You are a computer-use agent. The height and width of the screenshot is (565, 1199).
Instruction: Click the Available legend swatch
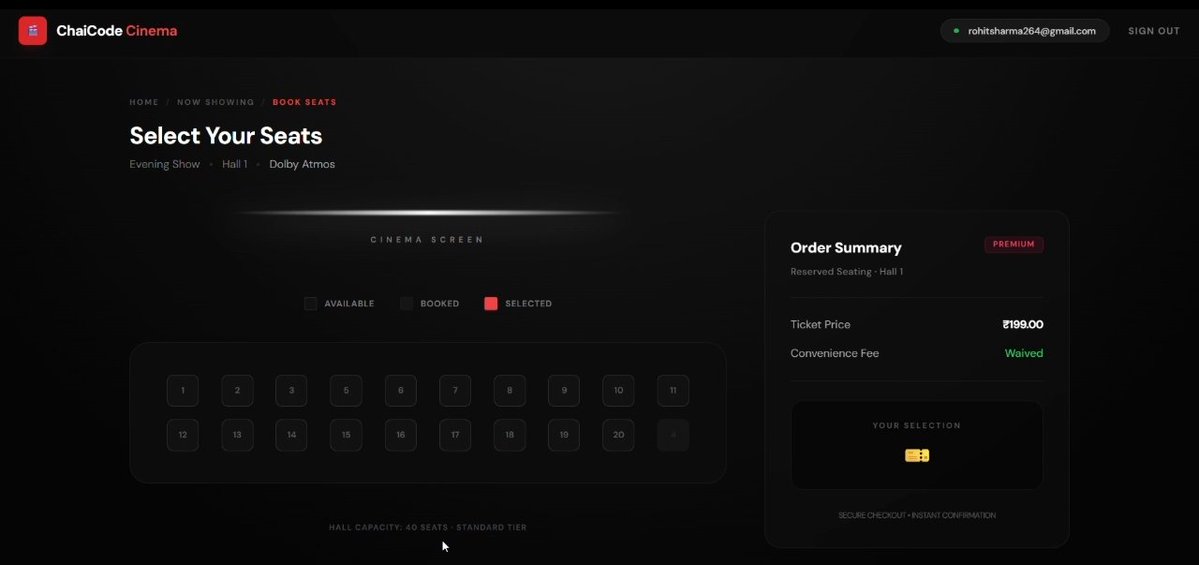pyautogui.click(x=310, y=304)
